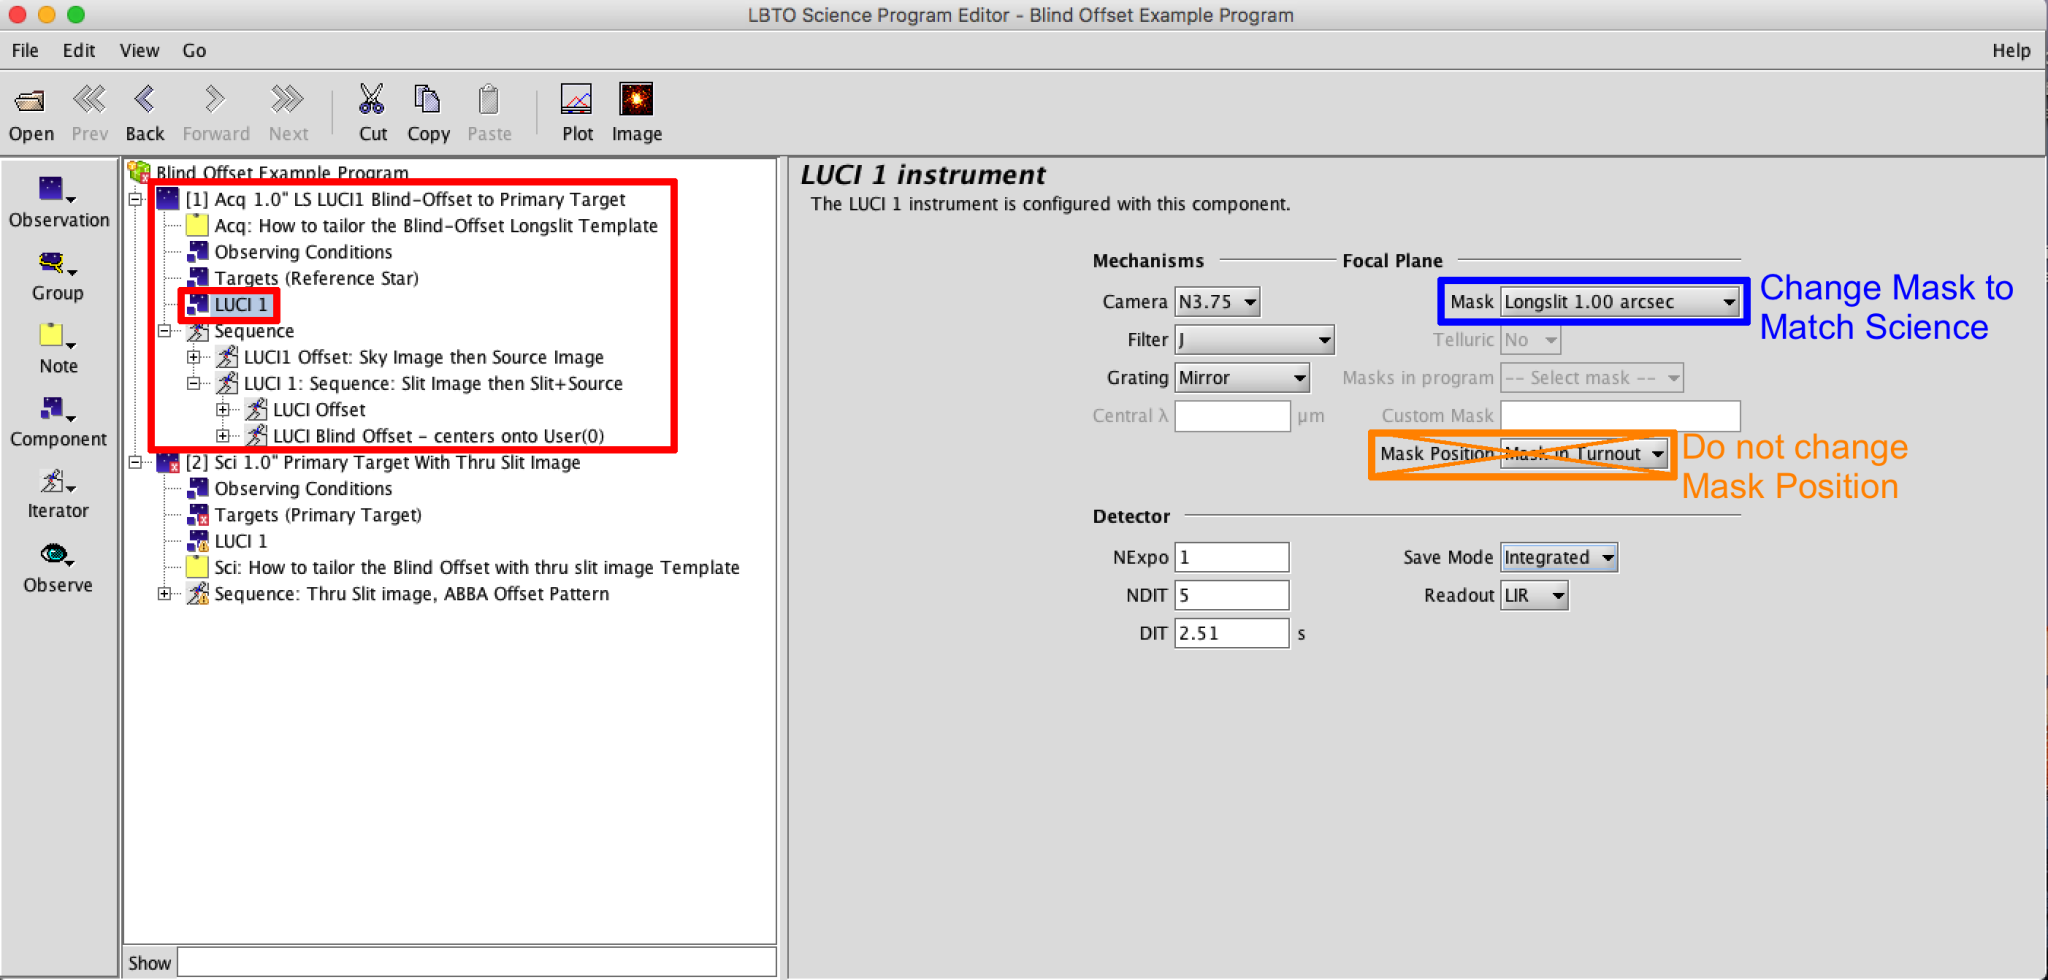The image size is (2048, 980).
Task: Select observation [2] Sci 1.0" Primary Target
Action: 383,462
